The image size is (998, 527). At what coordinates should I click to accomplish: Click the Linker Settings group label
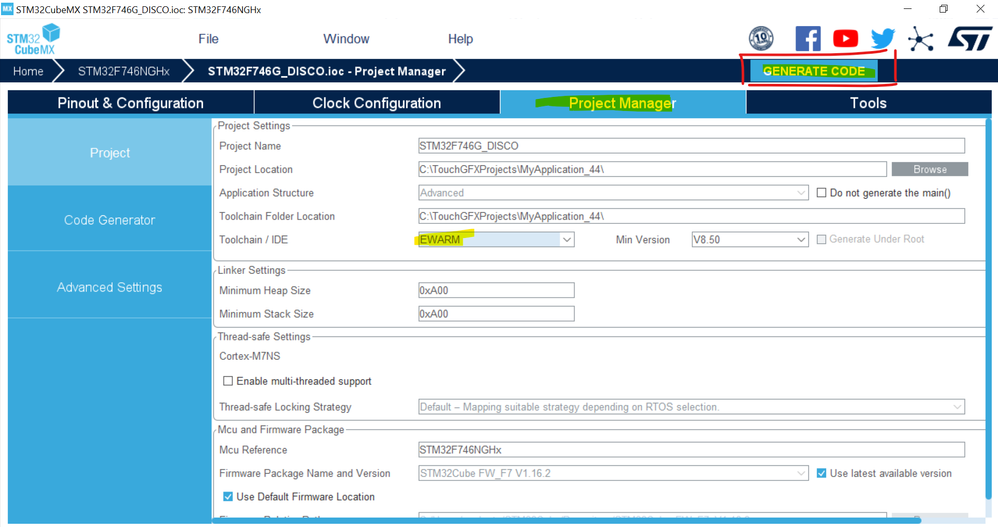point(251,270)
